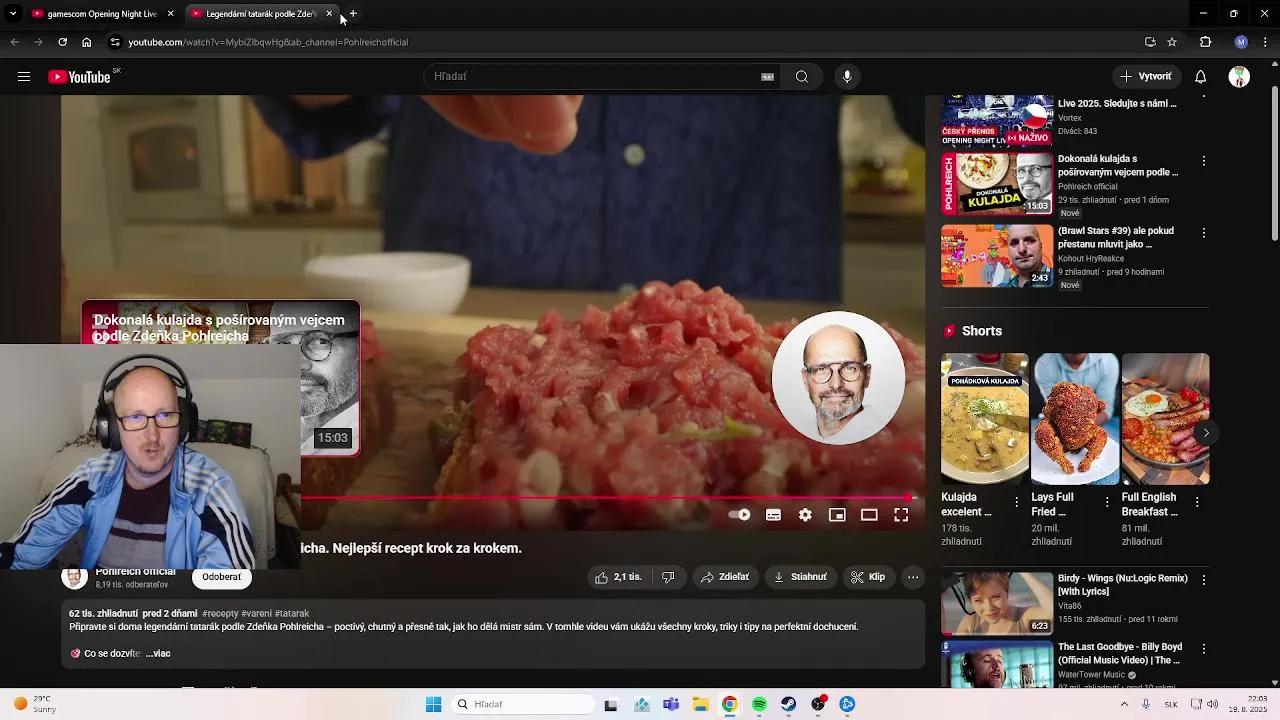Open options for Birdy - Wings video
This screenshot has height=720, width=1280.
tap(1204, 580)
